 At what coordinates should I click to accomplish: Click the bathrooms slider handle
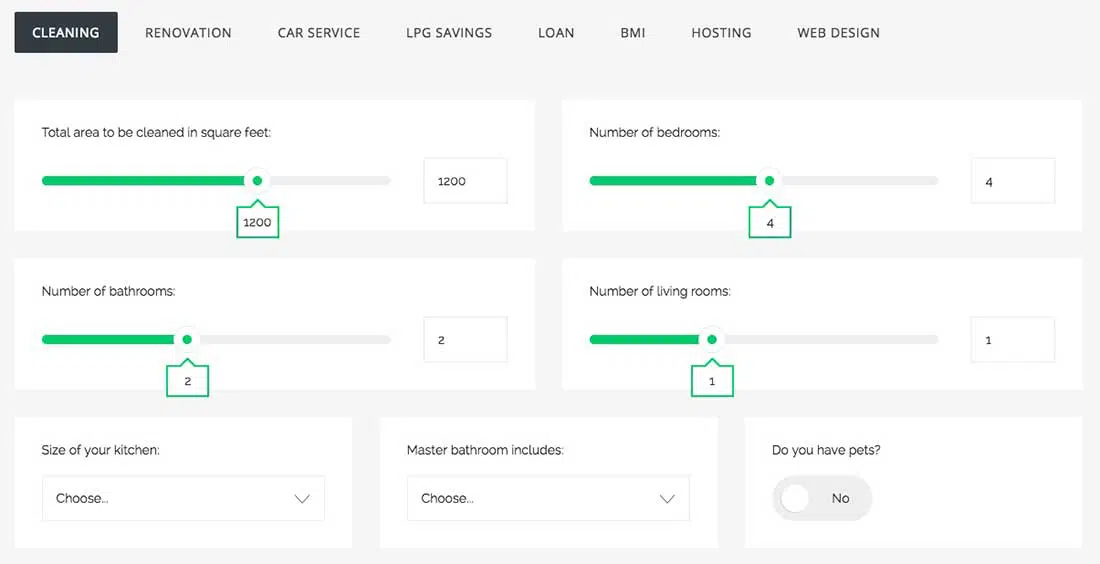(x=187, y=340)
